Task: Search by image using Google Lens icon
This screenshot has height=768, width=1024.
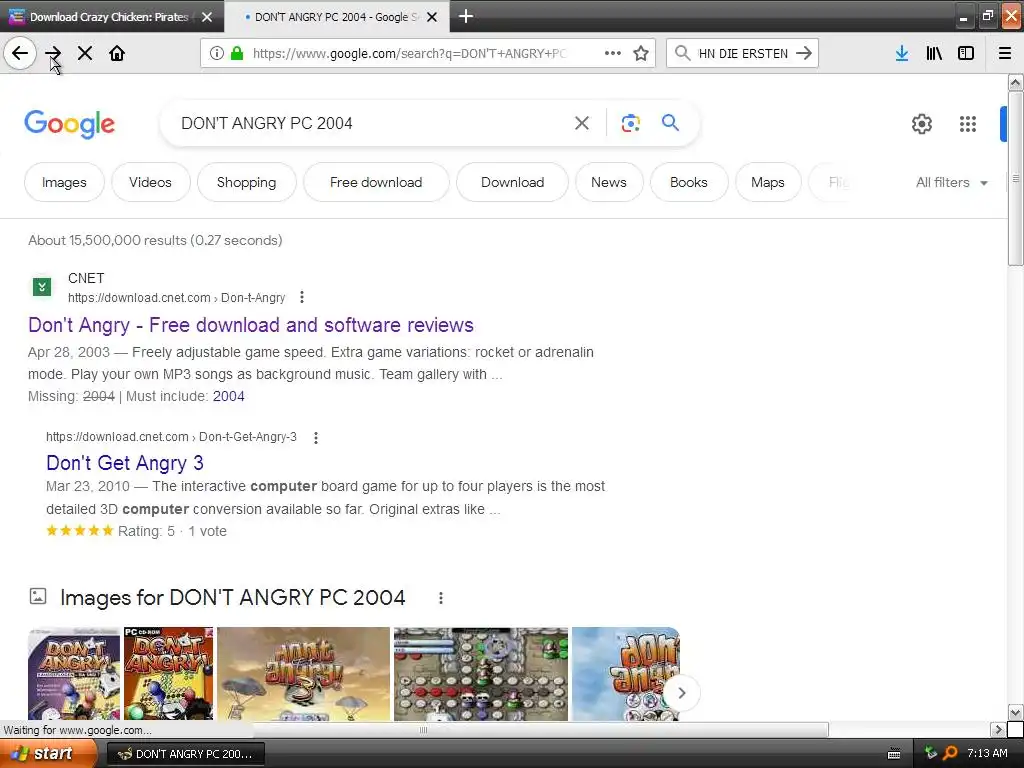Action: 630,123
